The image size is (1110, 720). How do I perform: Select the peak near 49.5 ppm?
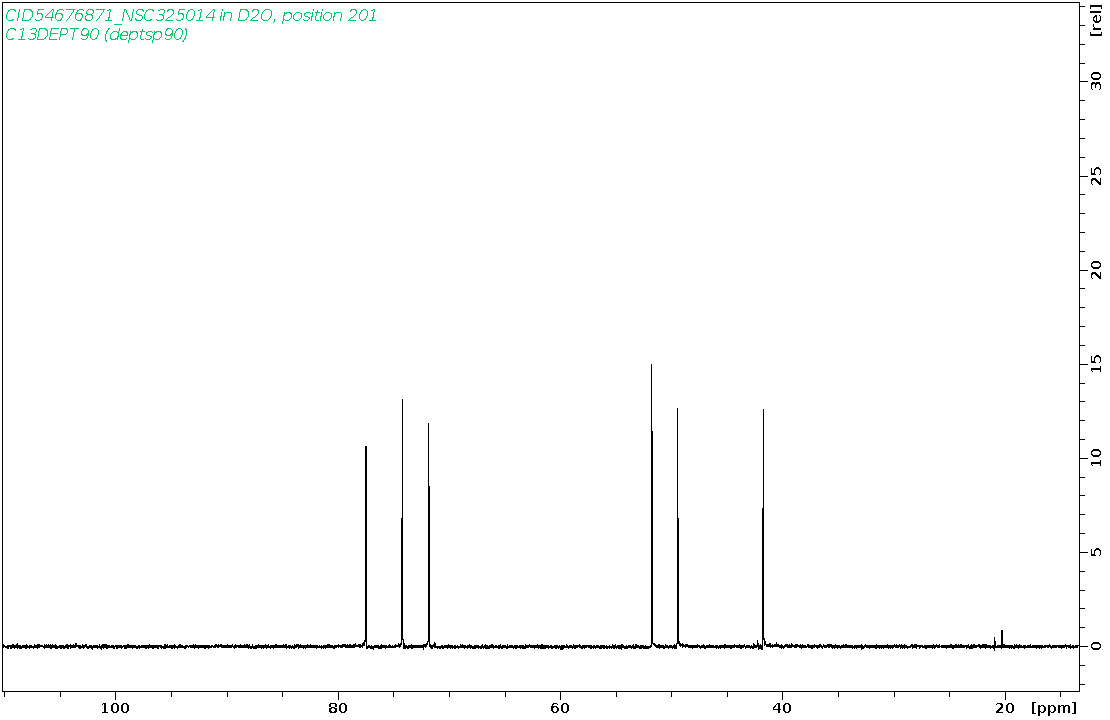(677, 527)
